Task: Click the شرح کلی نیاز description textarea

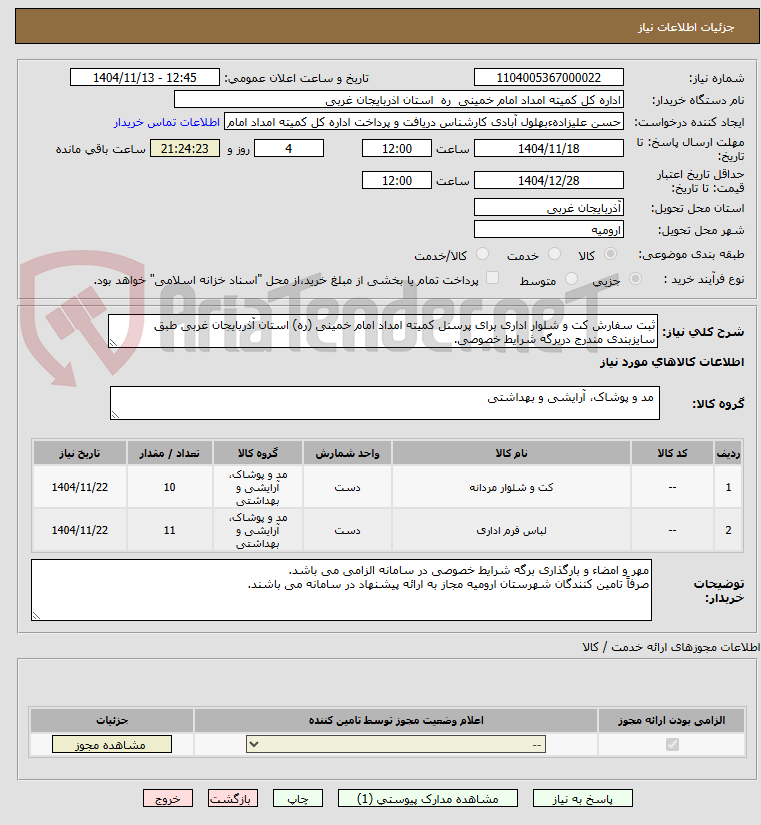Action: coord(383,331)
